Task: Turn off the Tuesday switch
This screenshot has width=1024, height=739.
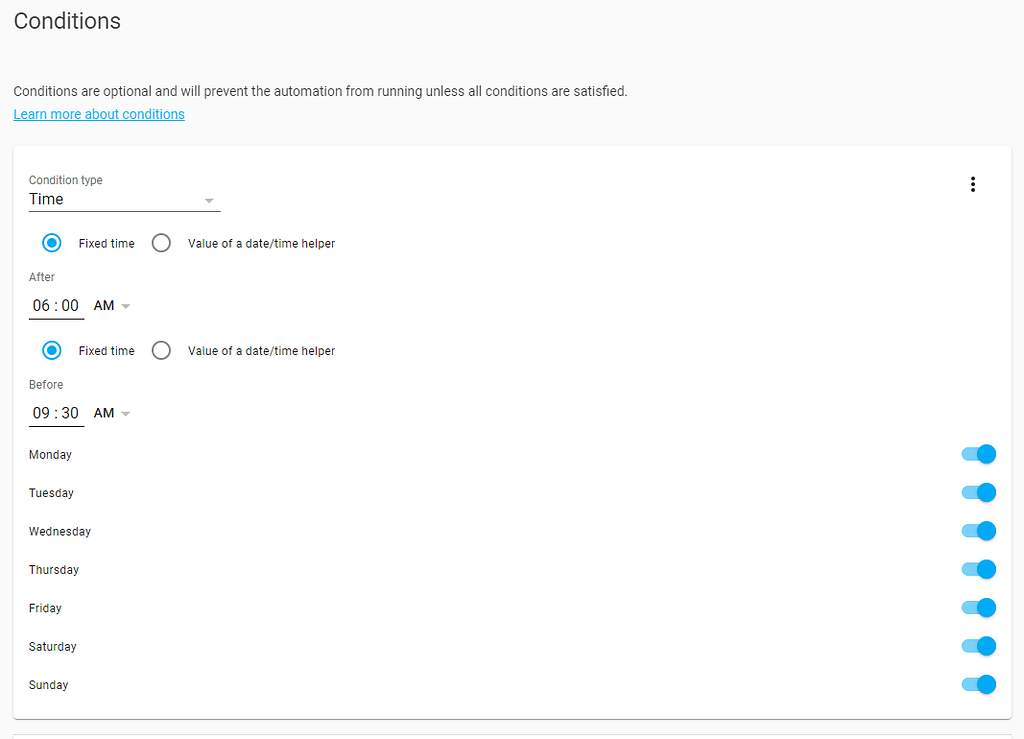Action: (x=977, y=492)
